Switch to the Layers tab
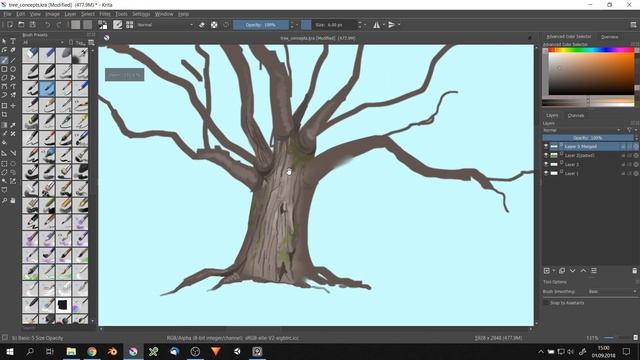This screenshot has width=640, height=360. point(552,116)
